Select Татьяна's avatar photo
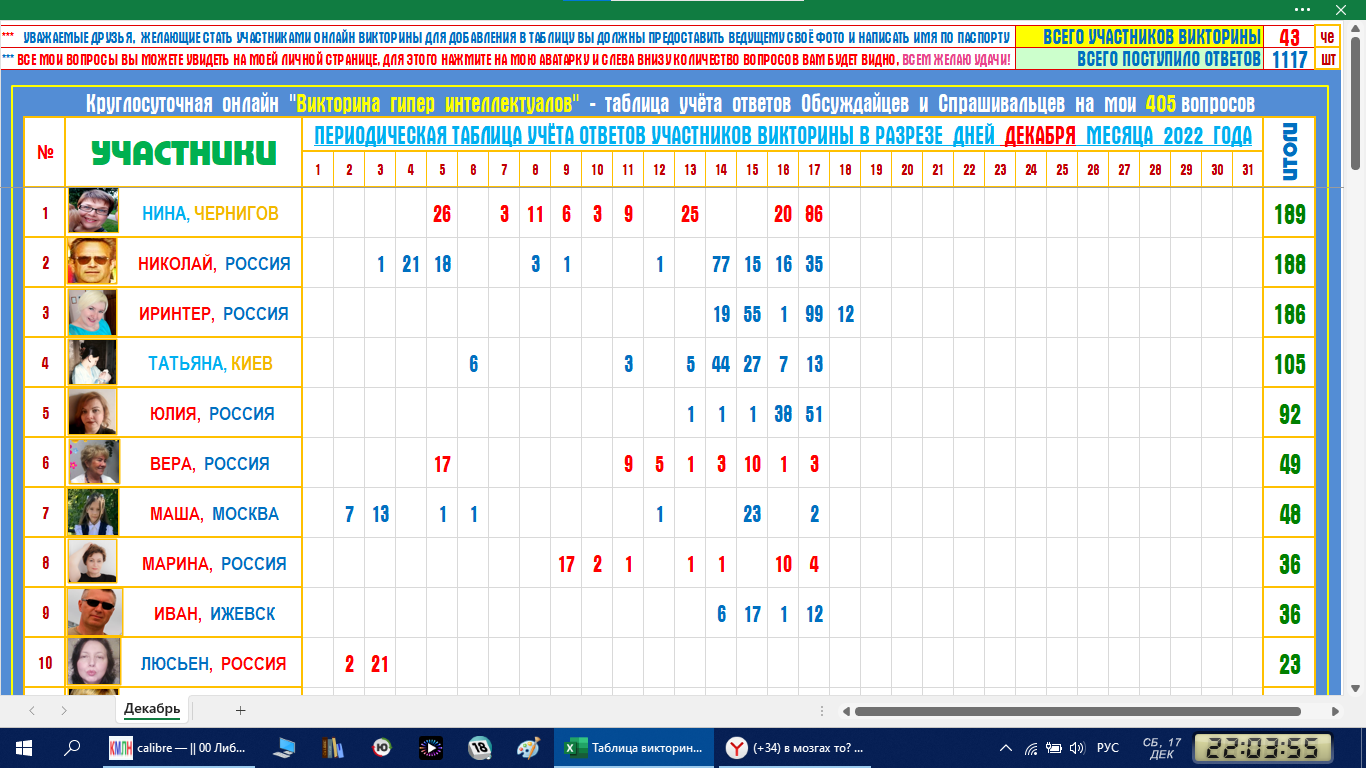 [x=93, y=362]
